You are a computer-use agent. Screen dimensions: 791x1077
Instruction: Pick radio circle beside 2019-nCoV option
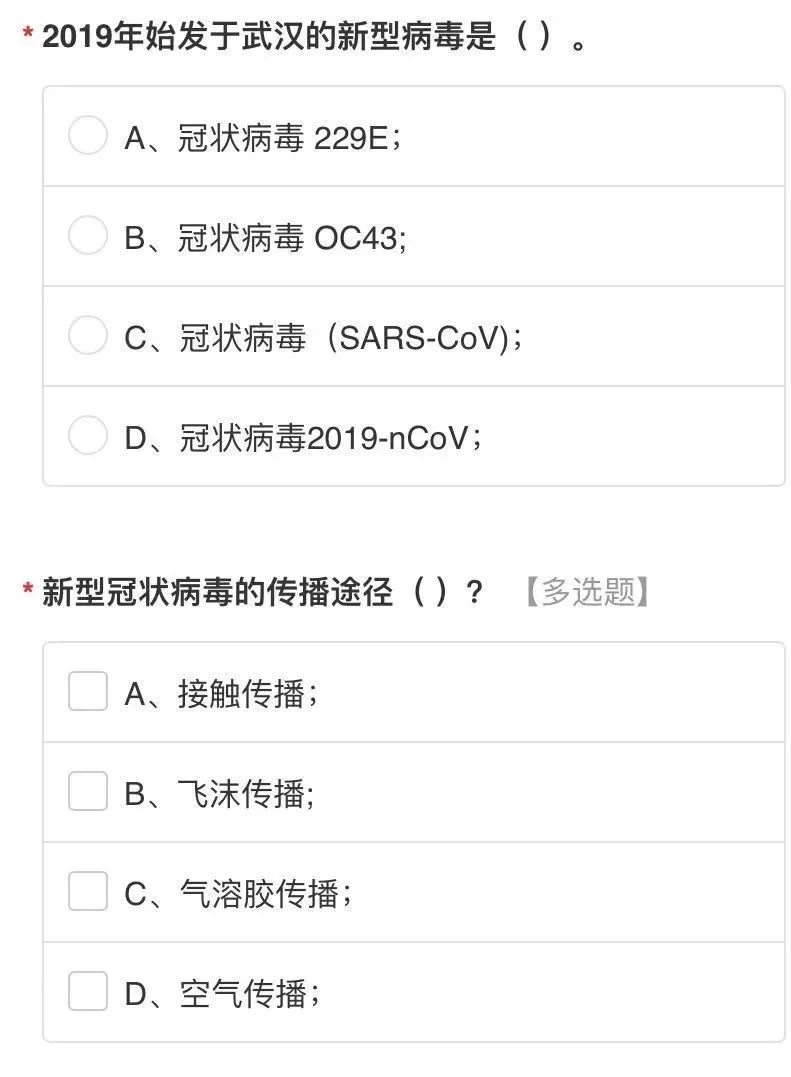coord(87,436)
